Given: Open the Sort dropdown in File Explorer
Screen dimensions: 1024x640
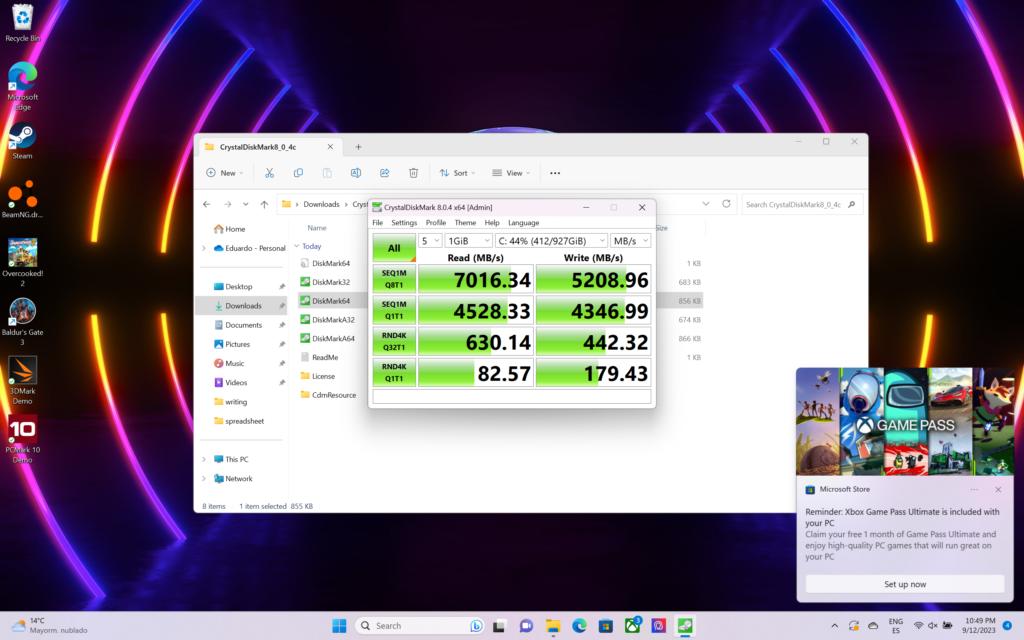Looking at the screenshot, I should pos(457,173).
